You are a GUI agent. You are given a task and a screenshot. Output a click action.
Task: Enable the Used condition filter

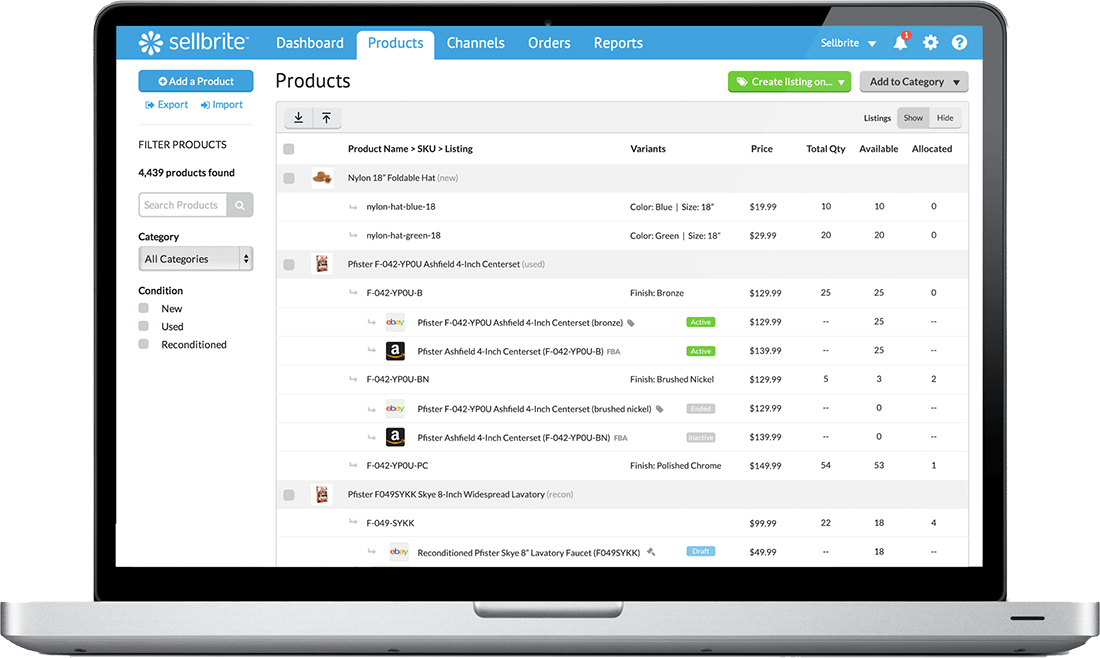tap(144, 326)
